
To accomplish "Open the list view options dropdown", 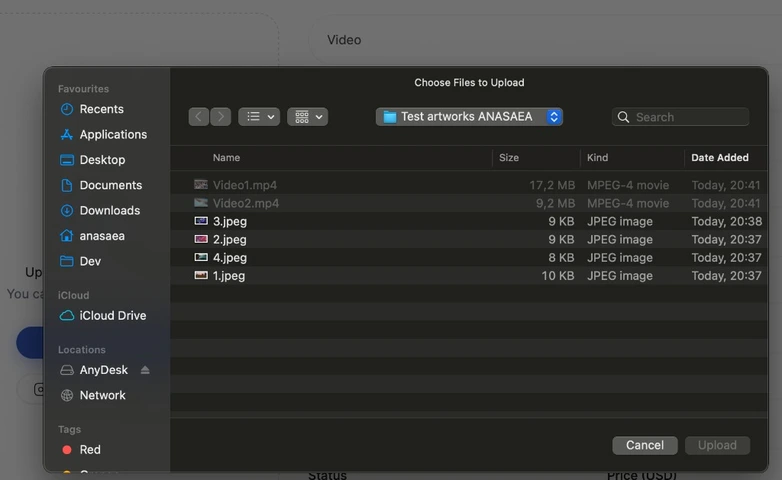I will pos(259,117).
